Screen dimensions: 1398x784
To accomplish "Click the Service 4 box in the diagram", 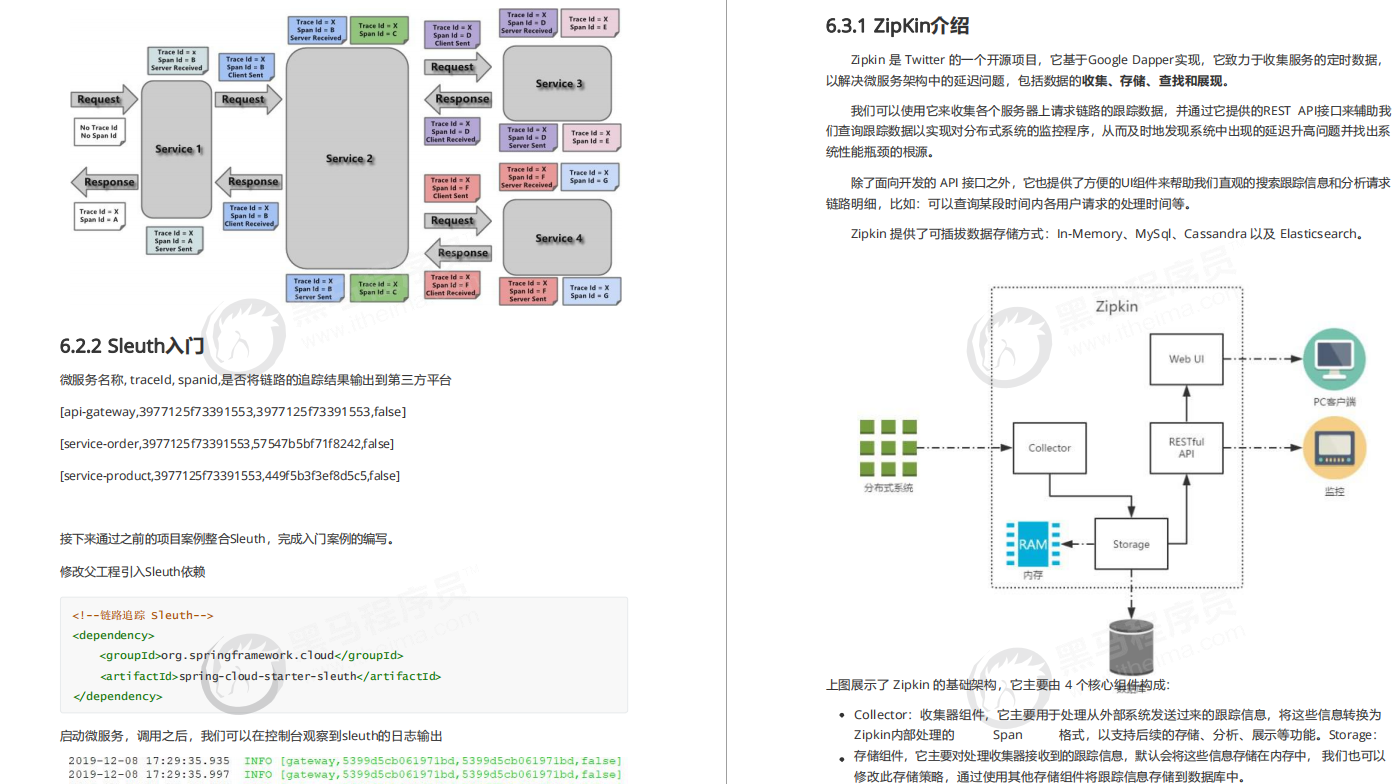I will pyautogui.click(x=558, y=238).
